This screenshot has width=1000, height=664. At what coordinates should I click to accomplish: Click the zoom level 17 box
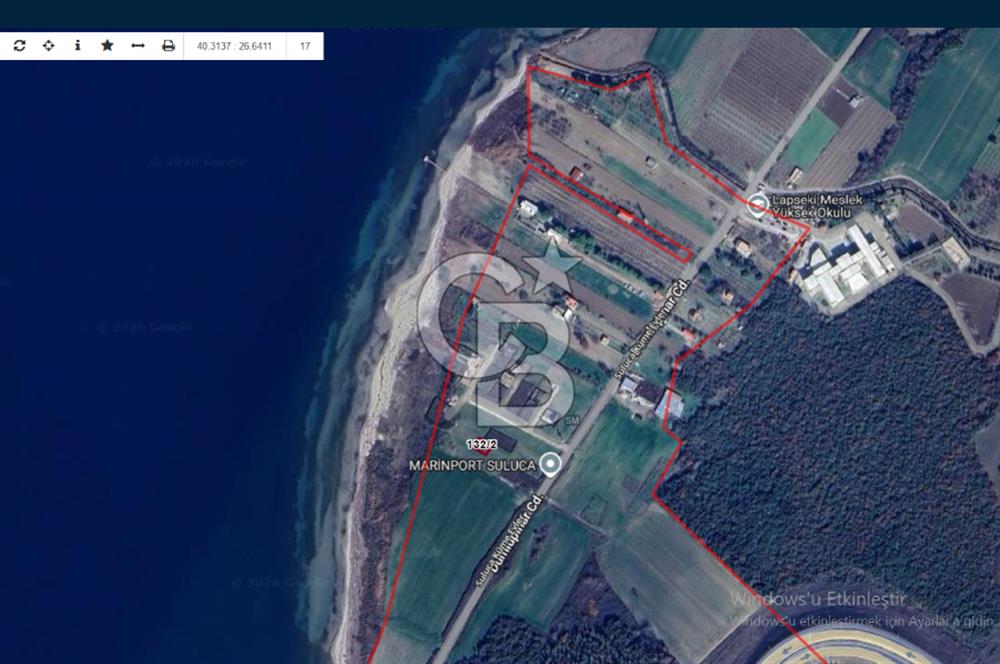[305, 46]
